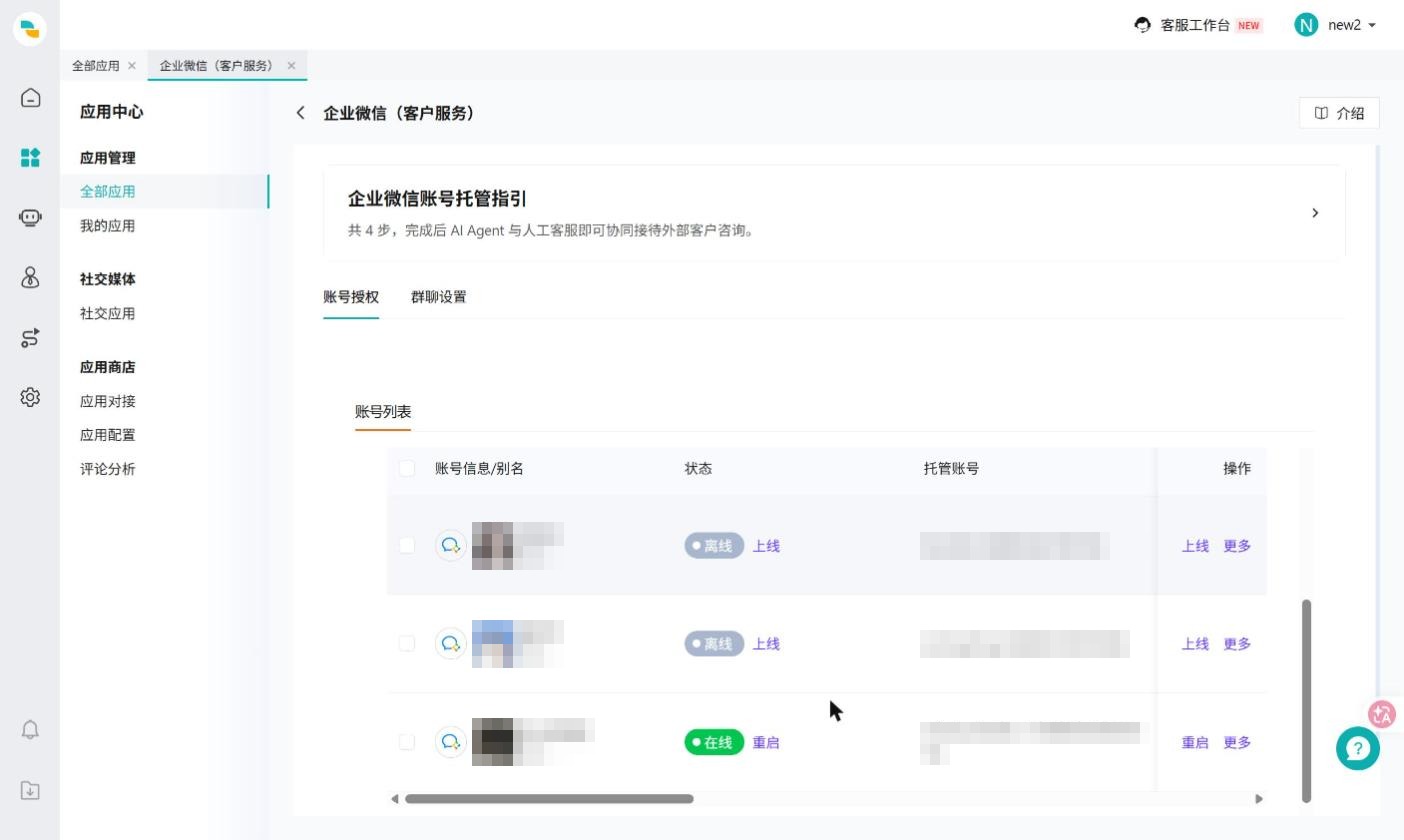Switch to the 全部应用 top tab
Viewport: 1404px width, 840px height.
pyautogui.click(x=96, y=66)
